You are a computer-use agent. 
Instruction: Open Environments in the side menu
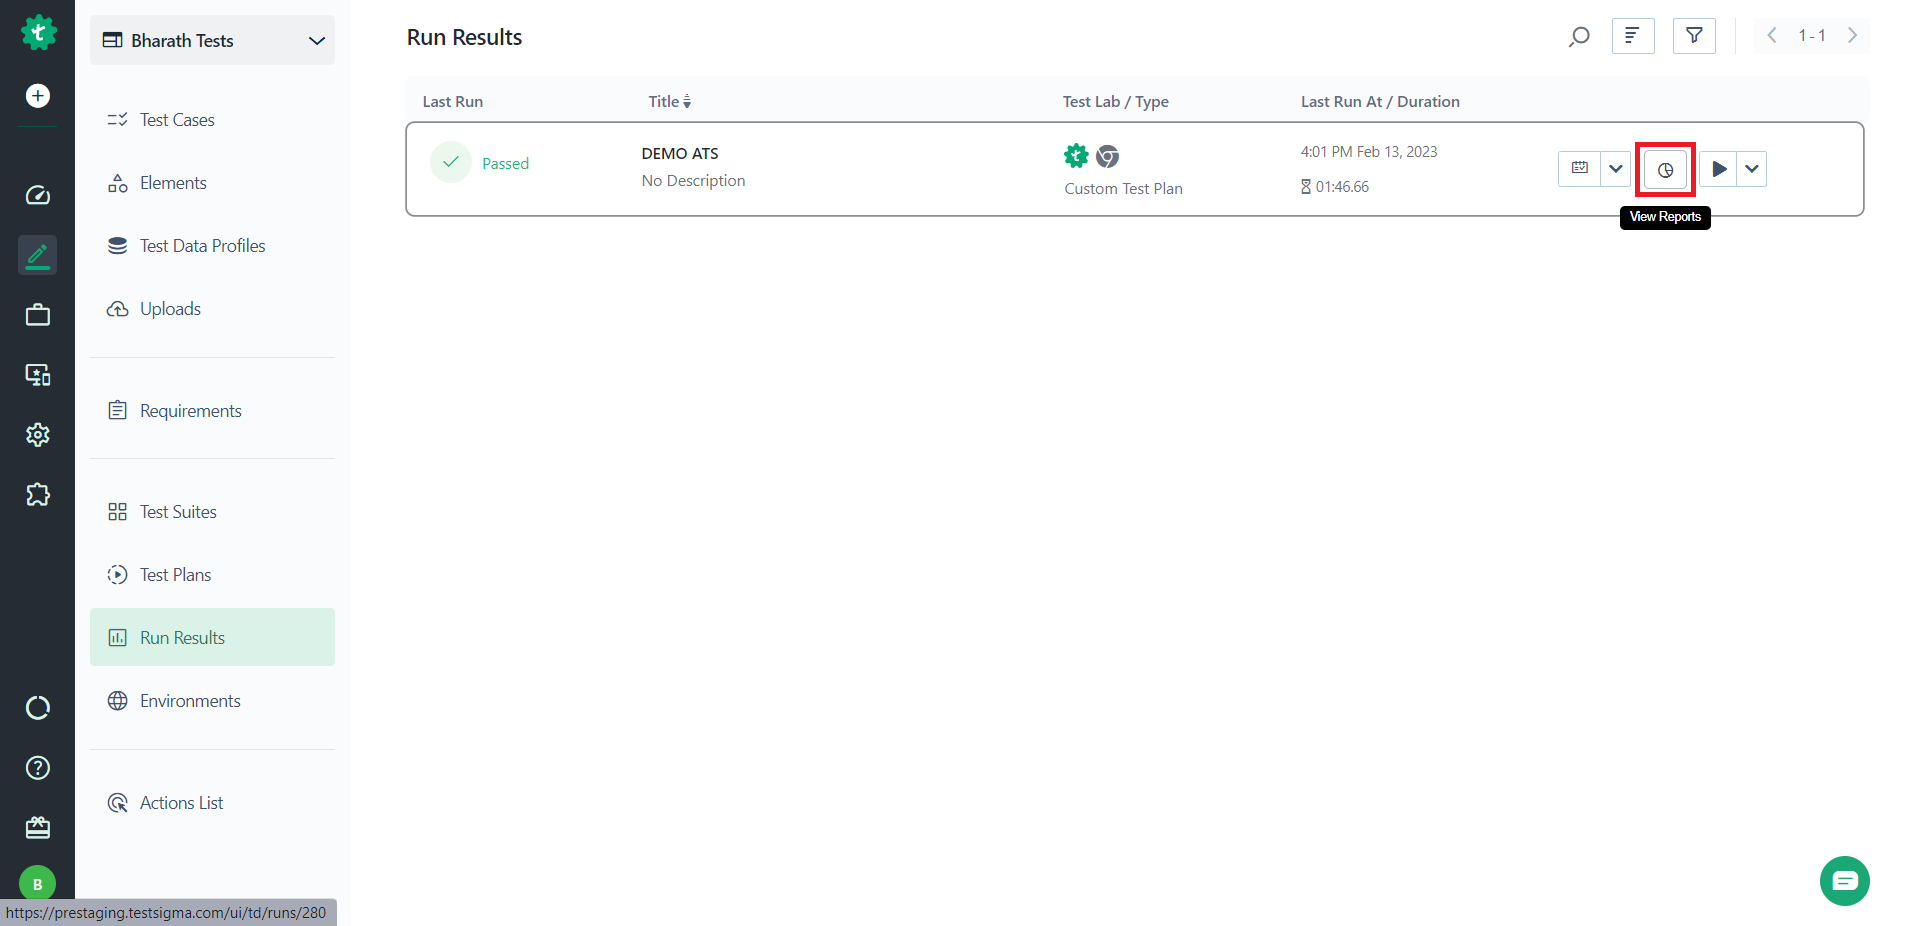click(212, 701)
